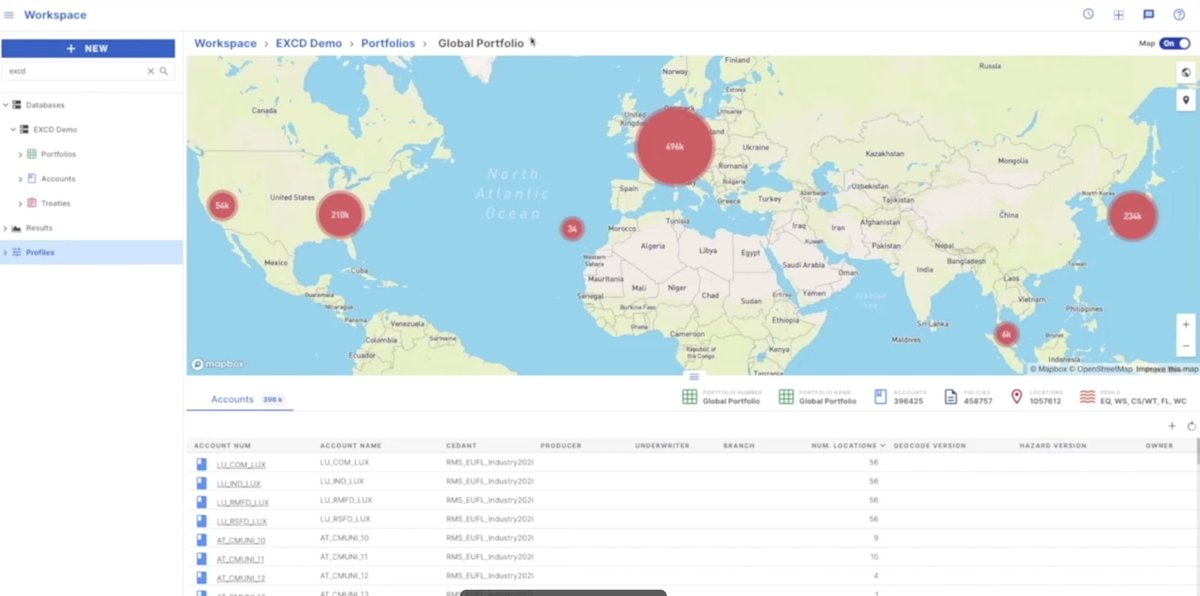Screen dimensions: 1200x596
Task: Open the help question mark icon
Action: 1178,14
